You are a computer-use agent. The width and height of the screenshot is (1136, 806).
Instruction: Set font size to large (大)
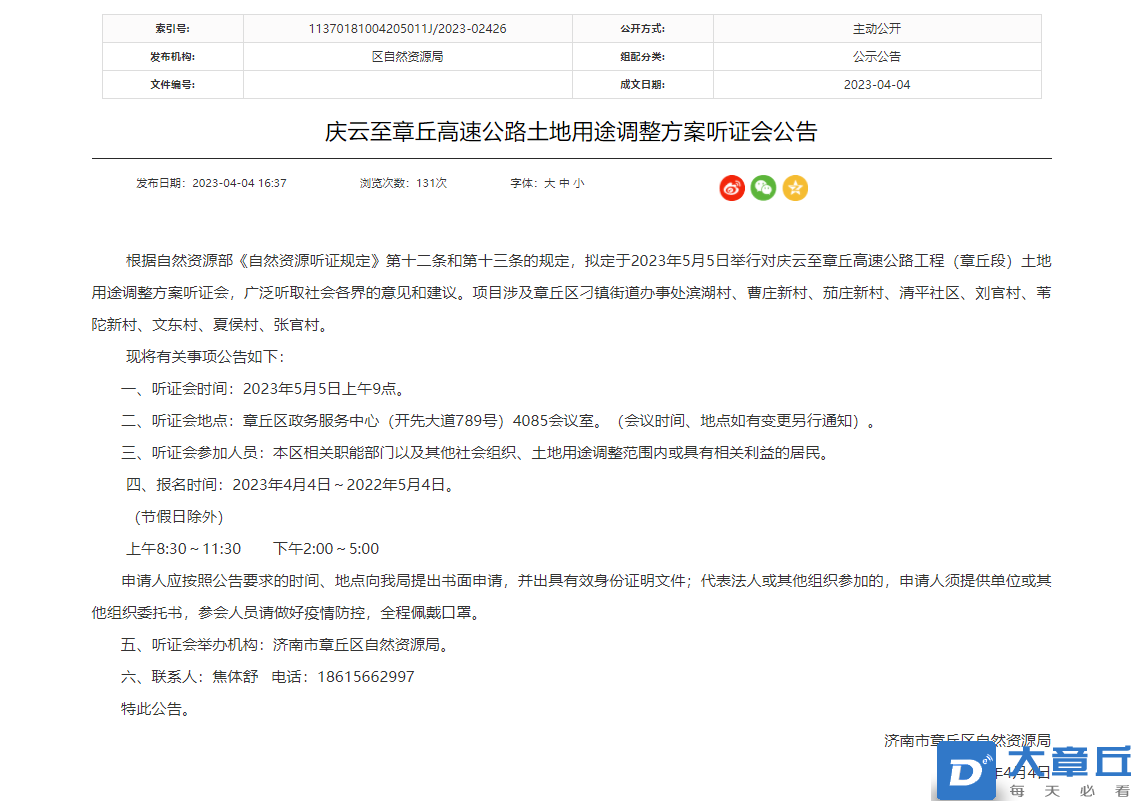(549, 183)
